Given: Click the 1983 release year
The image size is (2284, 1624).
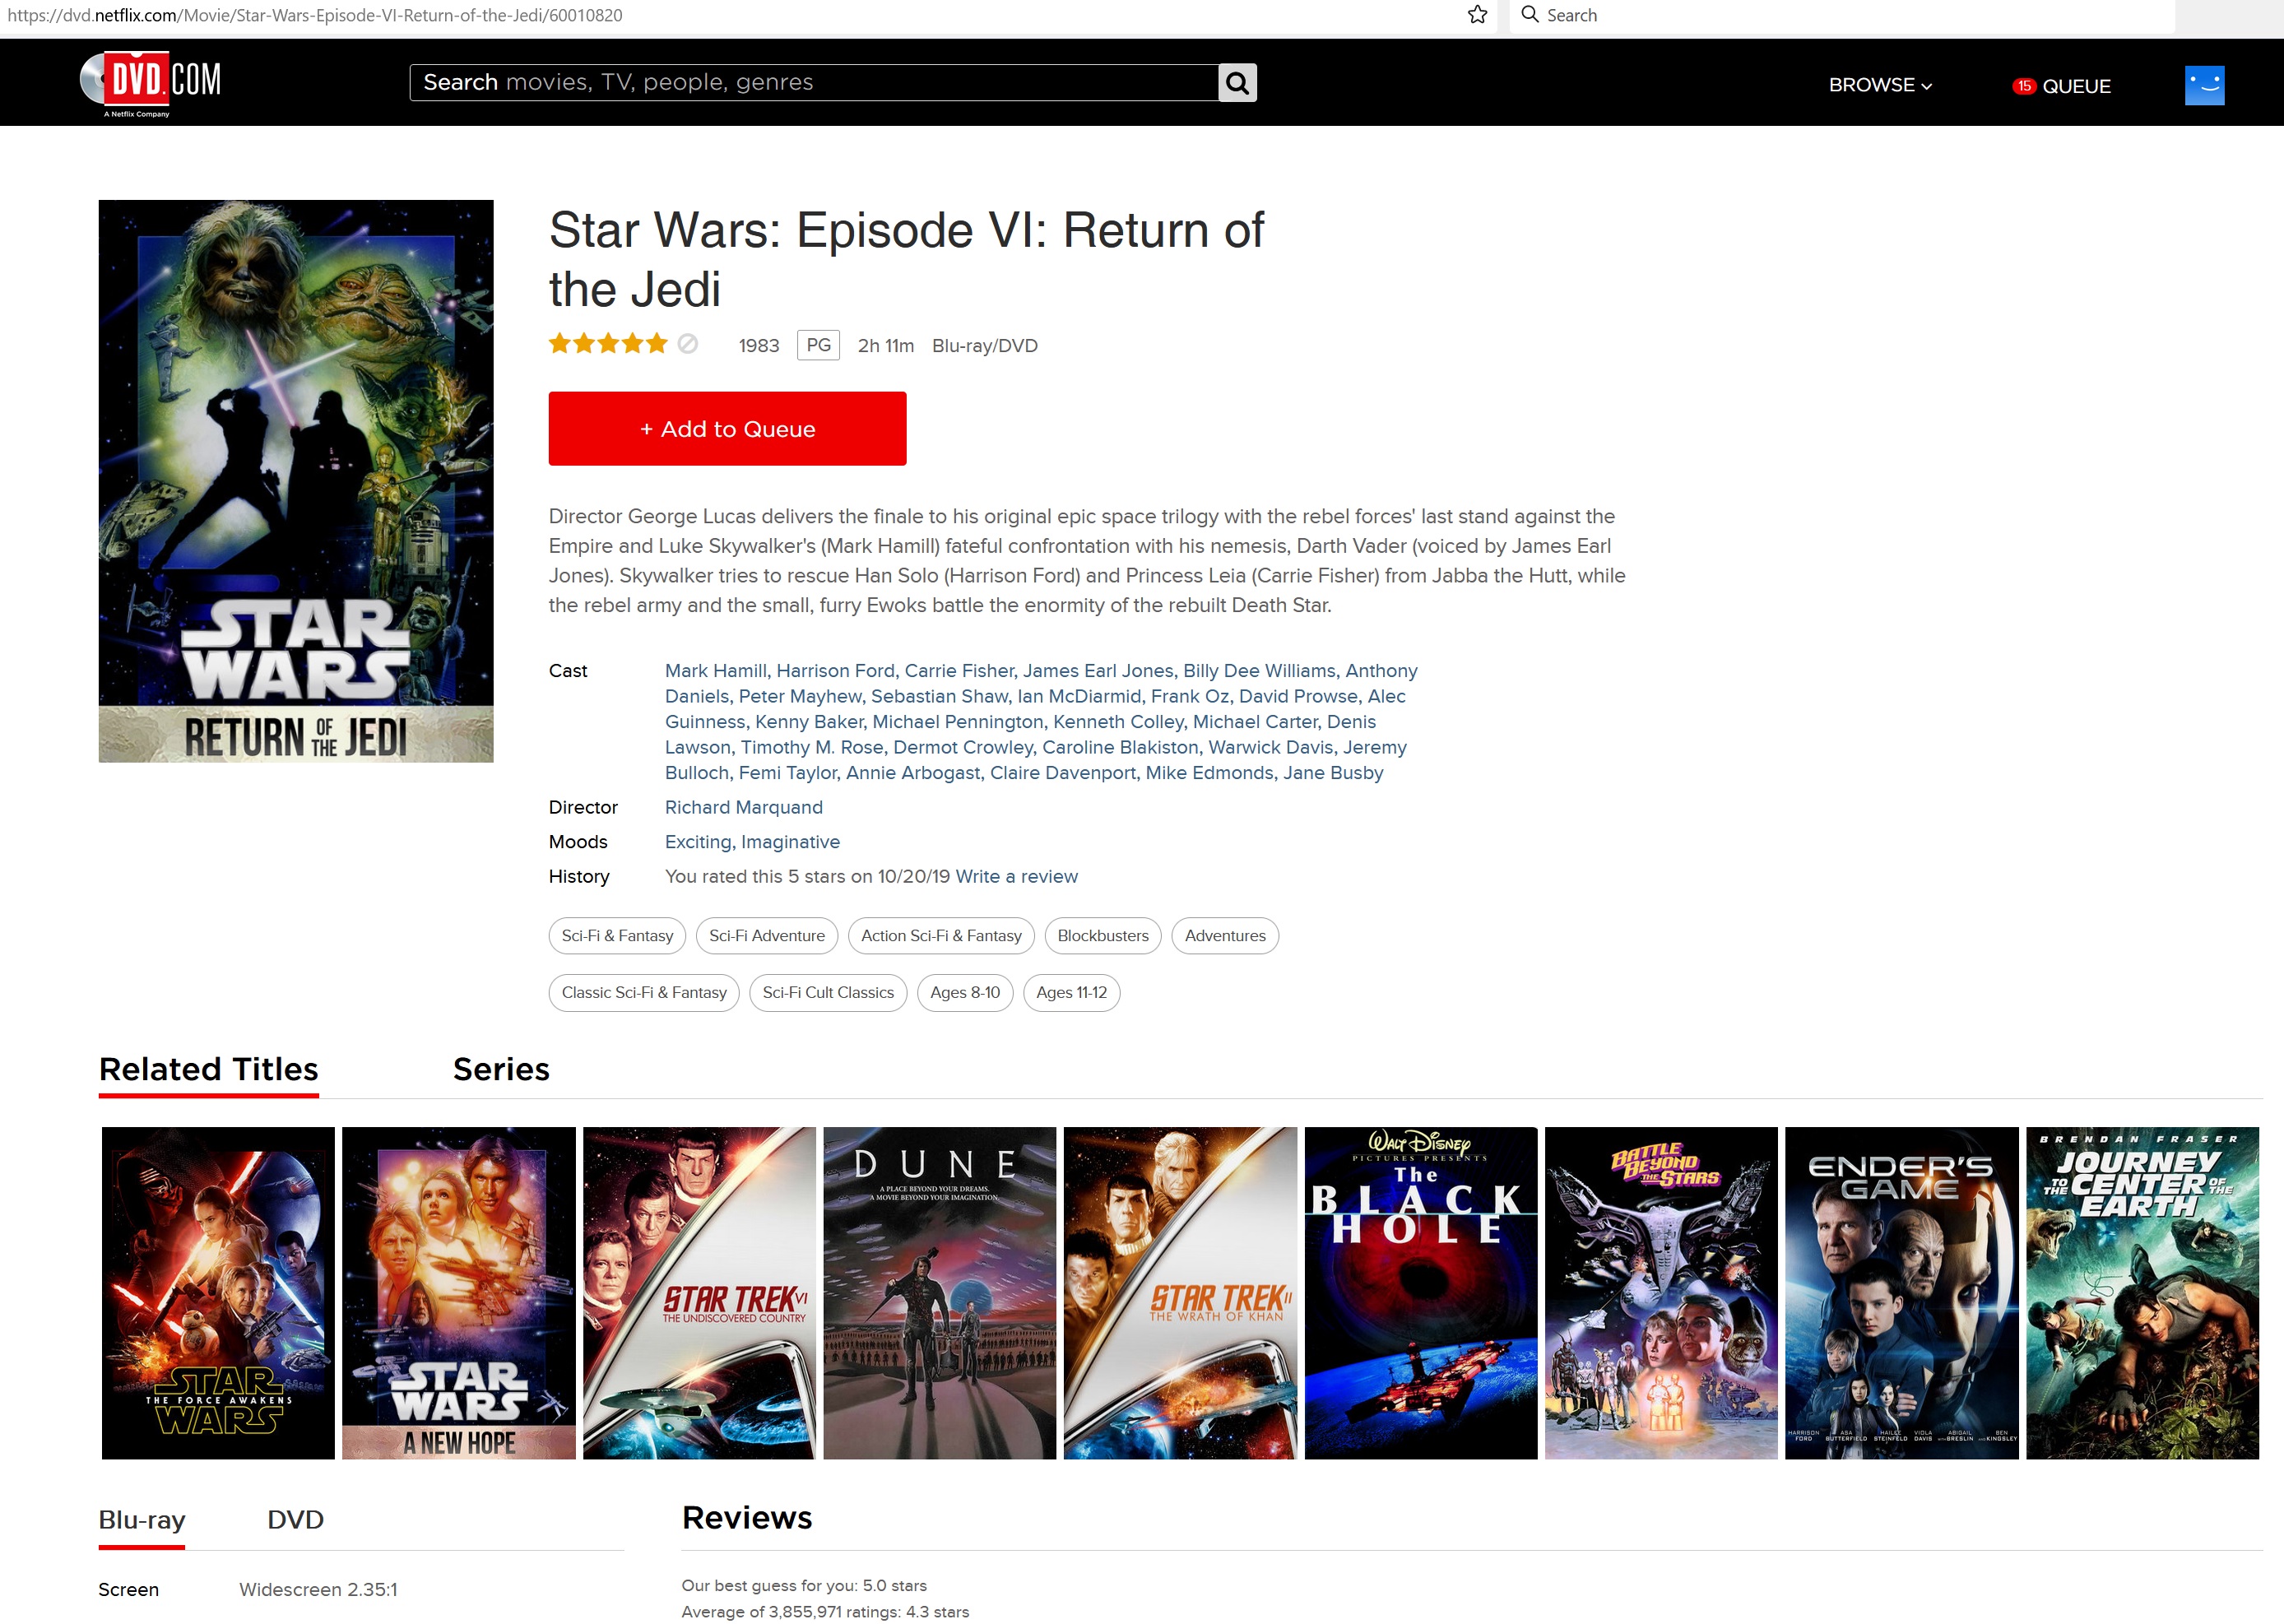Looking at the screenshot, I should 759,345.
